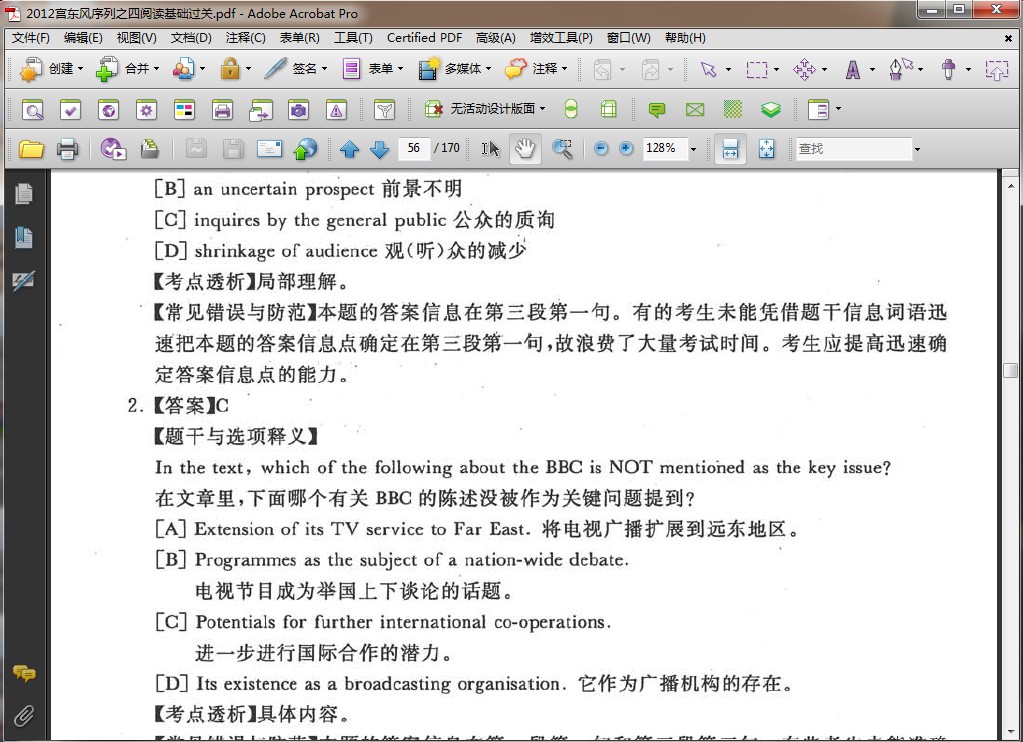Toggle scrolling fit-width page mode
This screenshot has height=742, width=1023.
730,149
